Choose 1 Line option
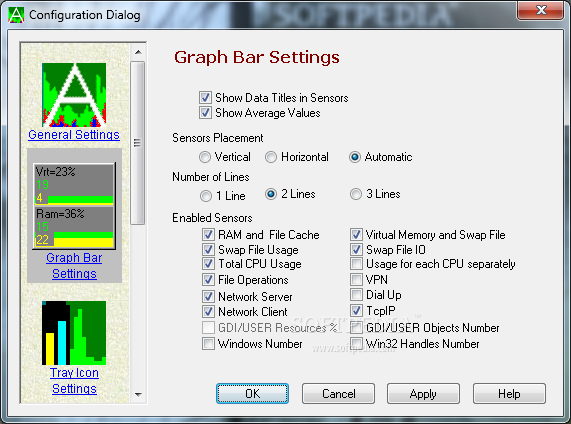 click(x=206, y=196)
